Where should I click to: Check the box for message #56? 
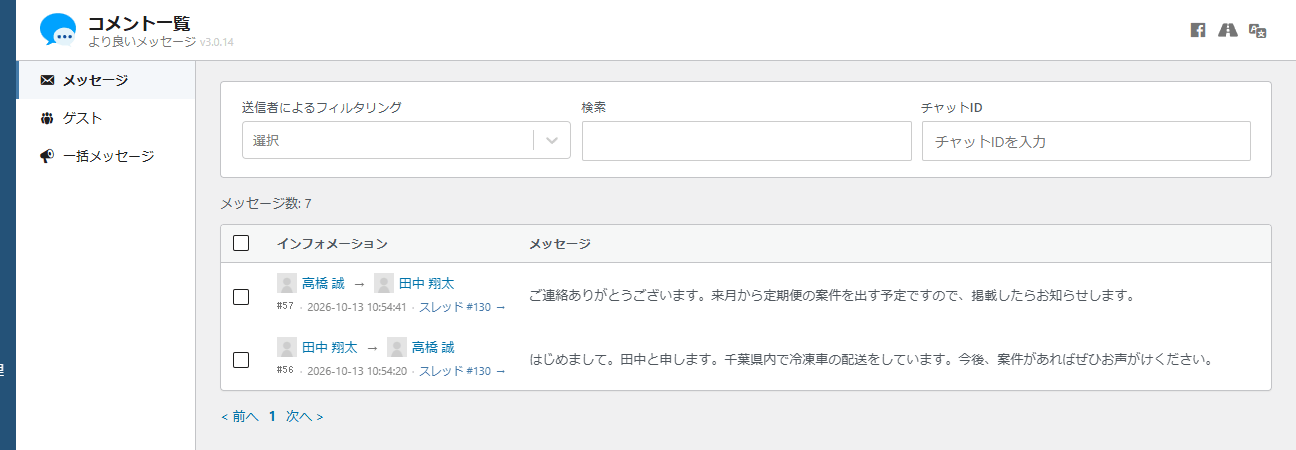coord(241,360)
